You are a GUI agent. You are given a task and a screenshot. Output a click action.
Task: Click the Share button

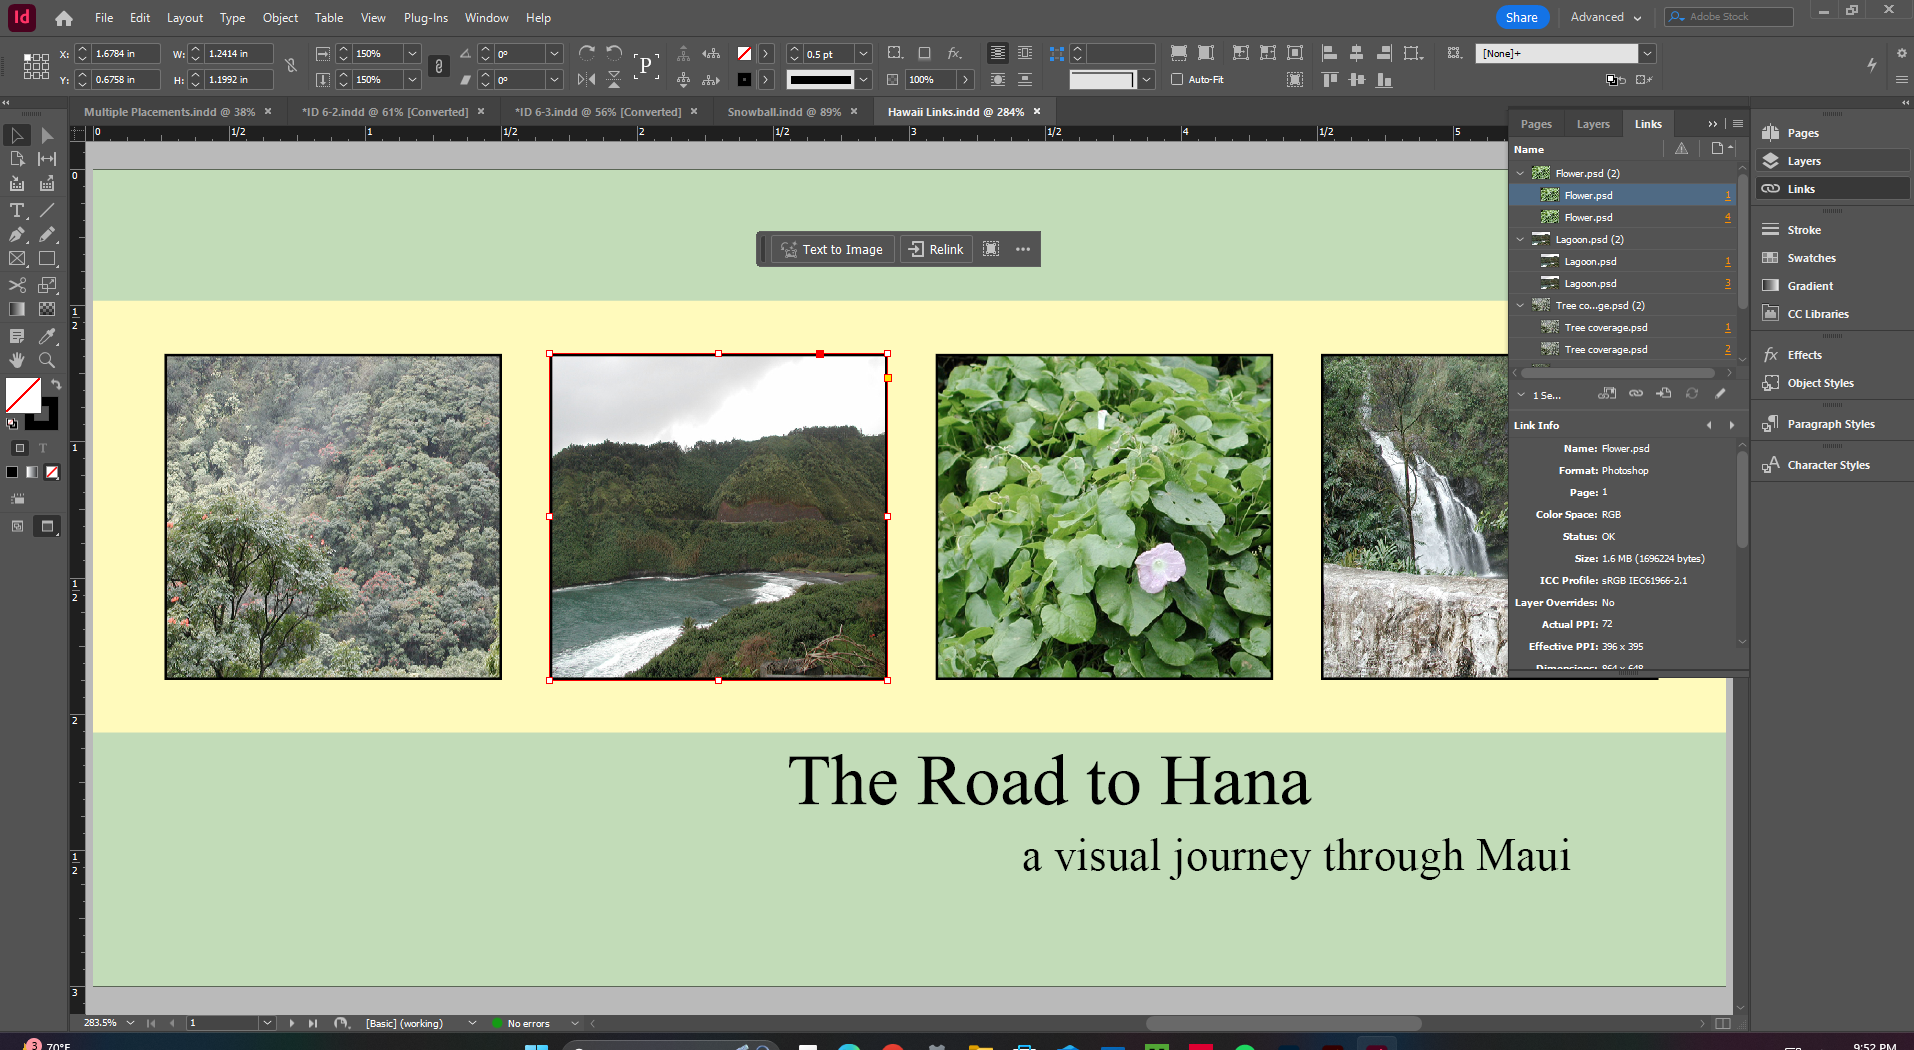pos(1521,17)
